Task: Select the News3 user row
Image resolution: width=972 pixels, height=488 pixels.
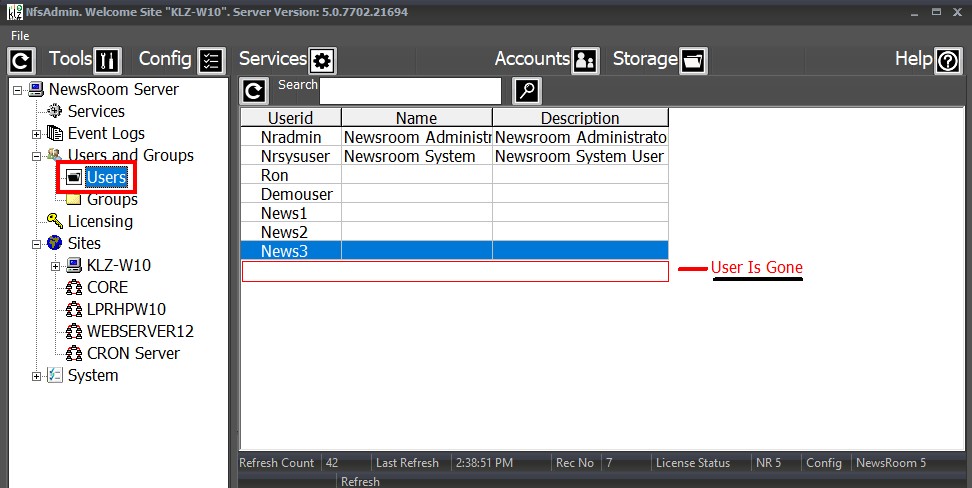Action: pos(454,251)
